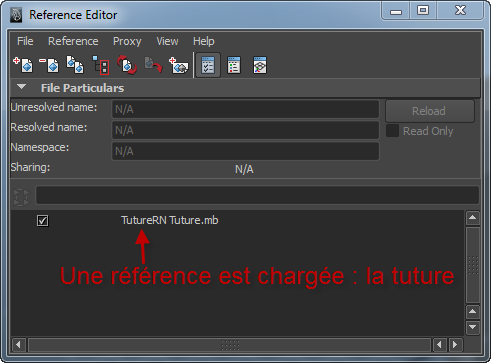
Task: Minimize the Reference Editor window
Action: 396,11
